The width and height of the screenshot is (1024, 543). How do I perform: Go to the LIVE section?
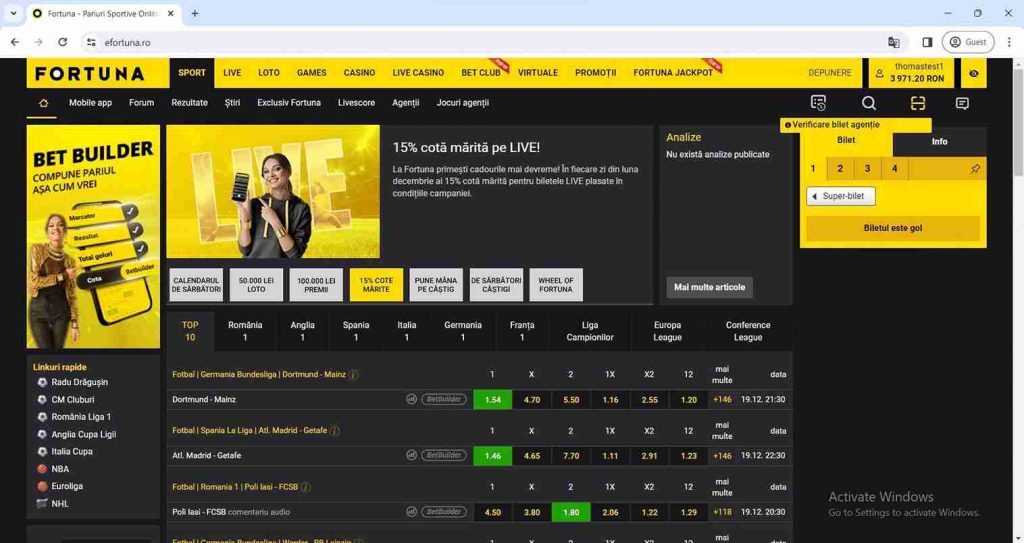coord(232,73)
